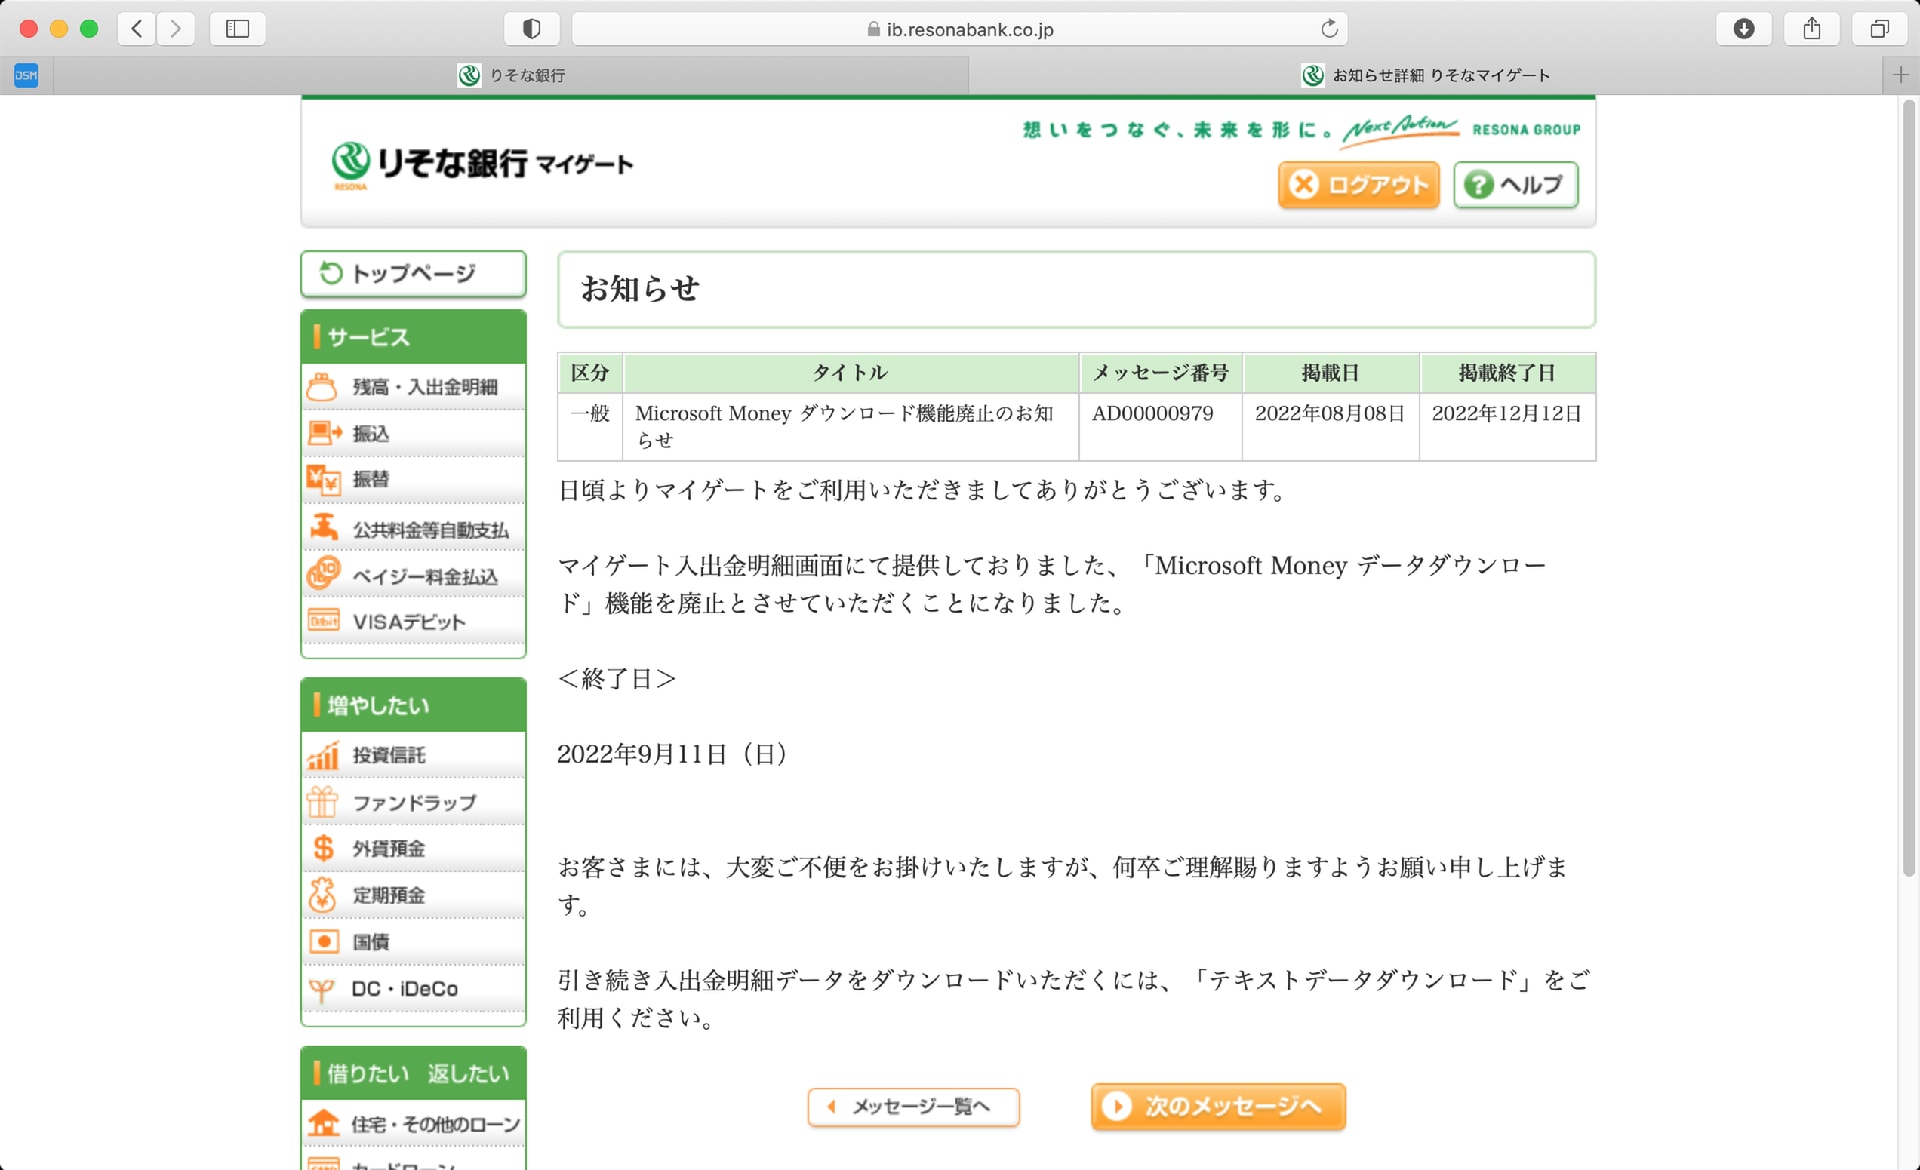The width and height of the screenshot is (1920, 1170).
Task: Click the 定期預金 money bag icon
Action: [x=322, y=895]
